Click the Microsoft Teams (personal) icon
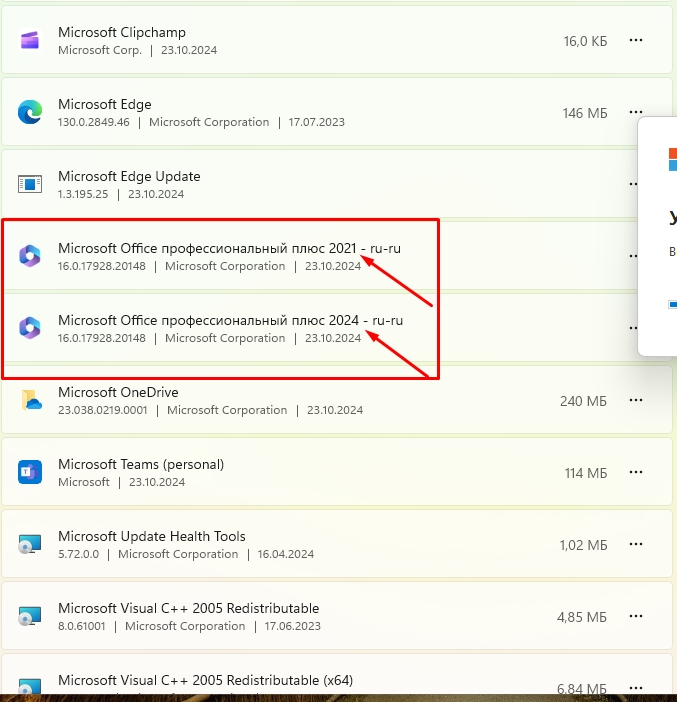 30,472
